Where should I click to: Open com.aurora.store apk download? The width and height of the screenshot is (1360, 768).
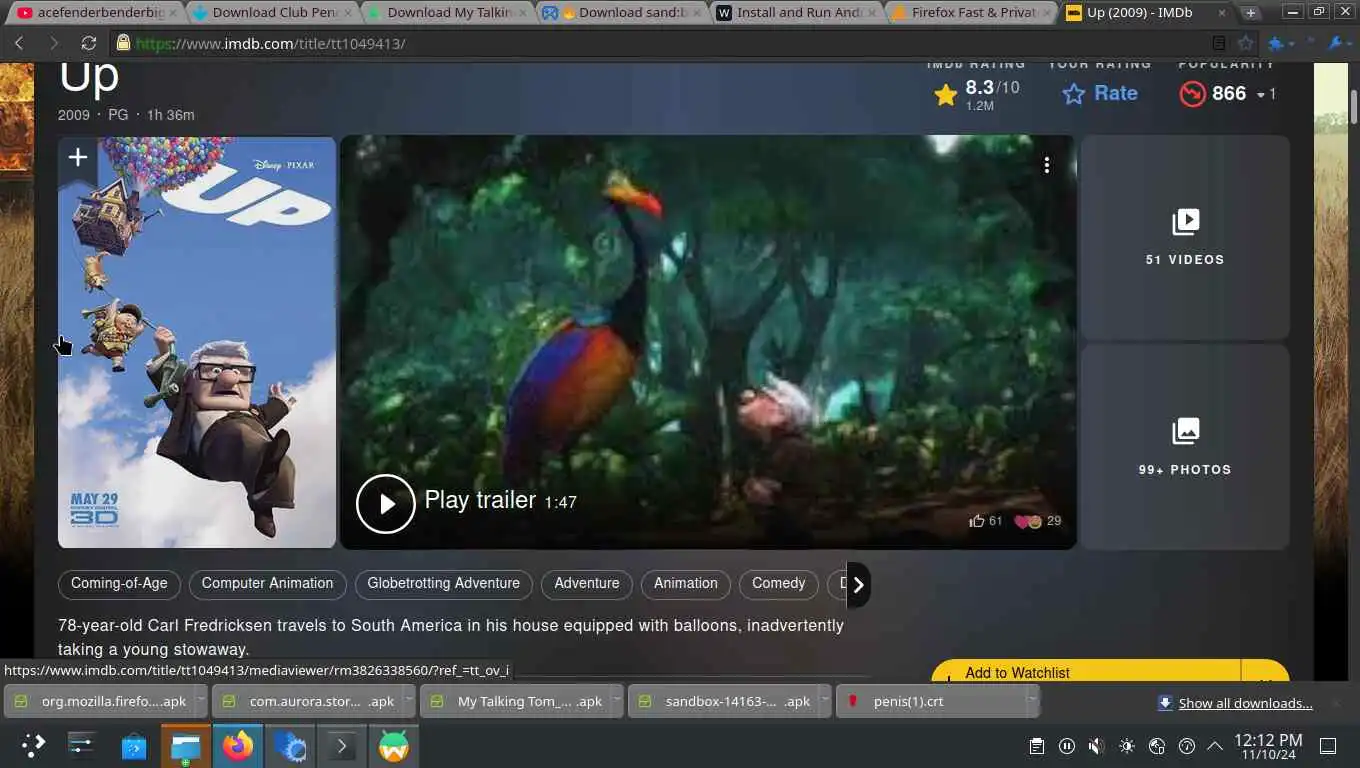pyautogui.click(x=308, y=702)
